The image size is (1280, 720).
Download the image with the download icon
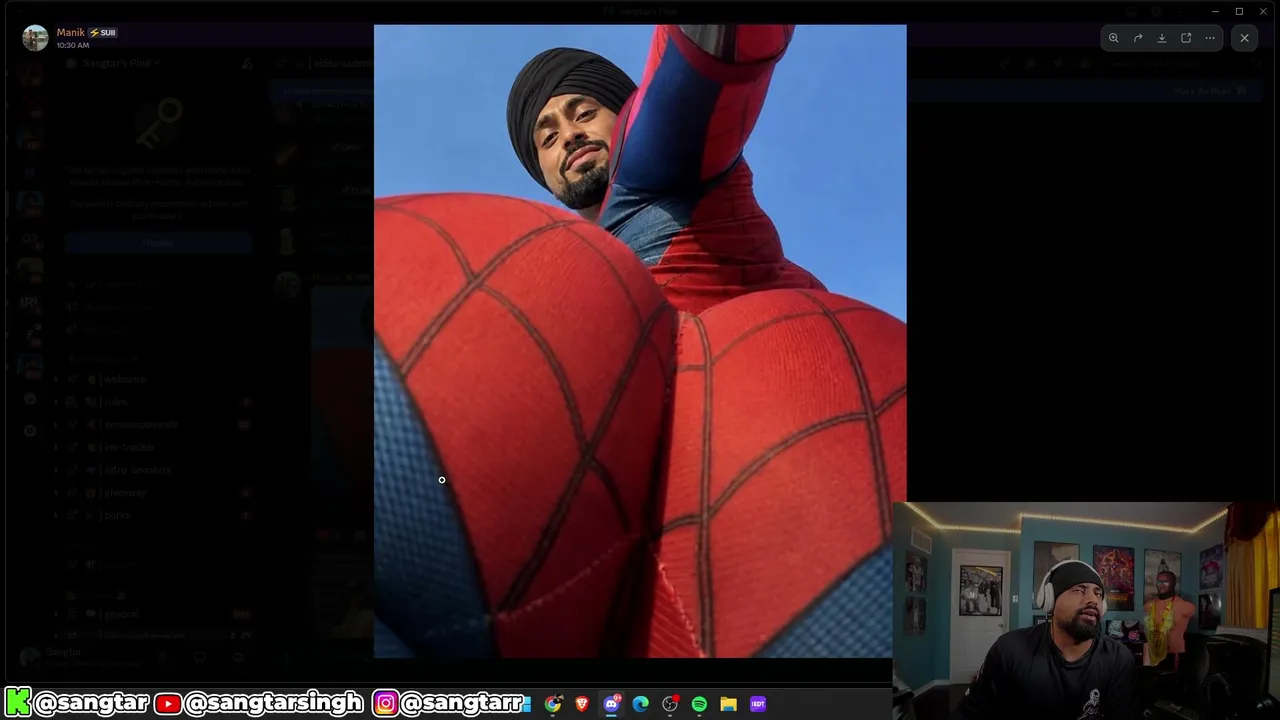click(1162, 38)
